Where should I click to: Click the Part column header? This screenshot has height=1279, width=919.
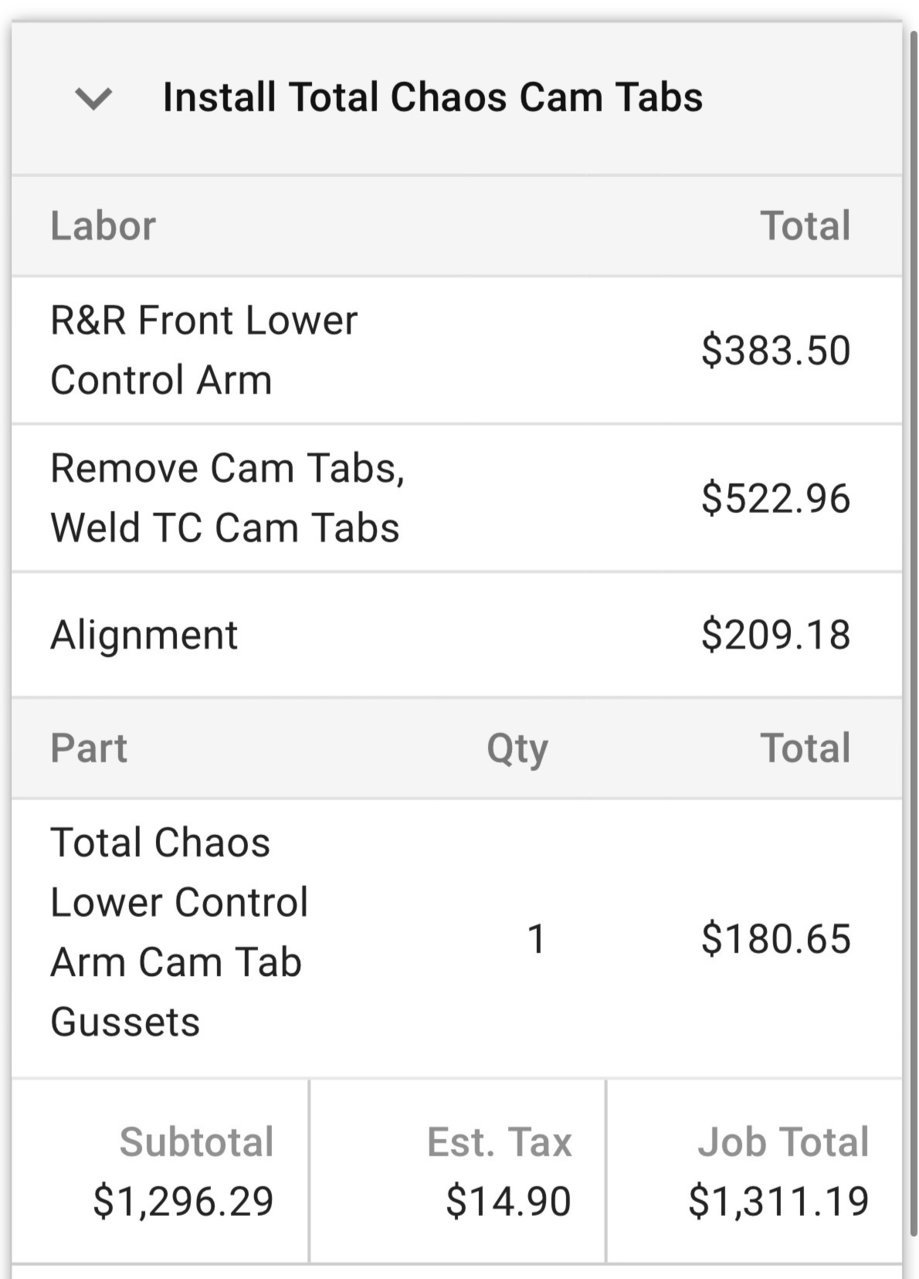click(x=89, y=748)
